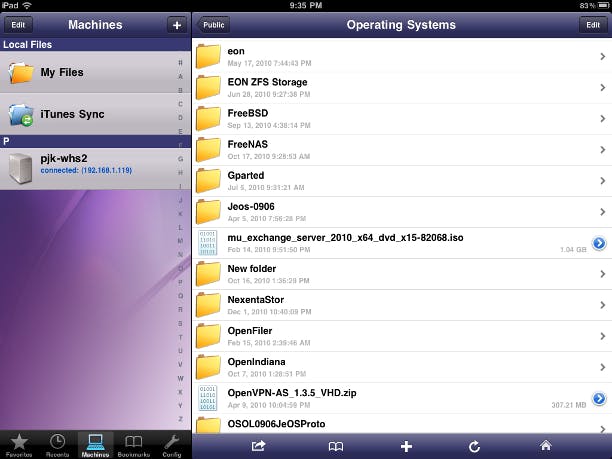Tap the "My Files" label
The height and width of the screenshot is (459, 612).
pyautogui.click(x=62, y=73)
